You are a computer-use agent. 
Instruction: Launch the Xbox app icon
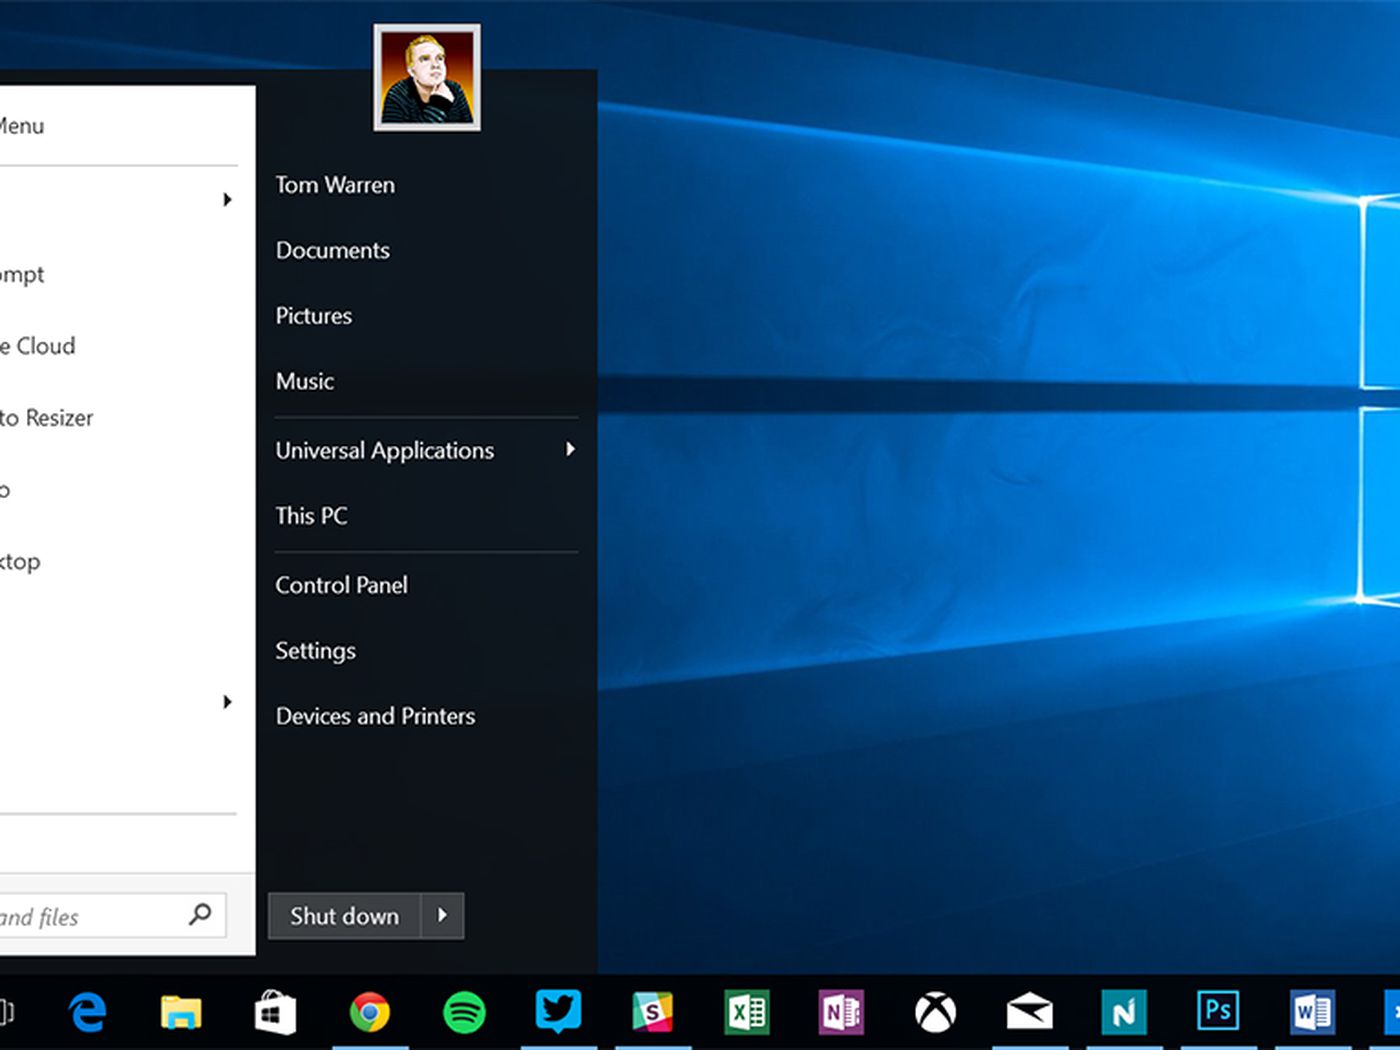pyautogui.click(x=935, y=1013)
